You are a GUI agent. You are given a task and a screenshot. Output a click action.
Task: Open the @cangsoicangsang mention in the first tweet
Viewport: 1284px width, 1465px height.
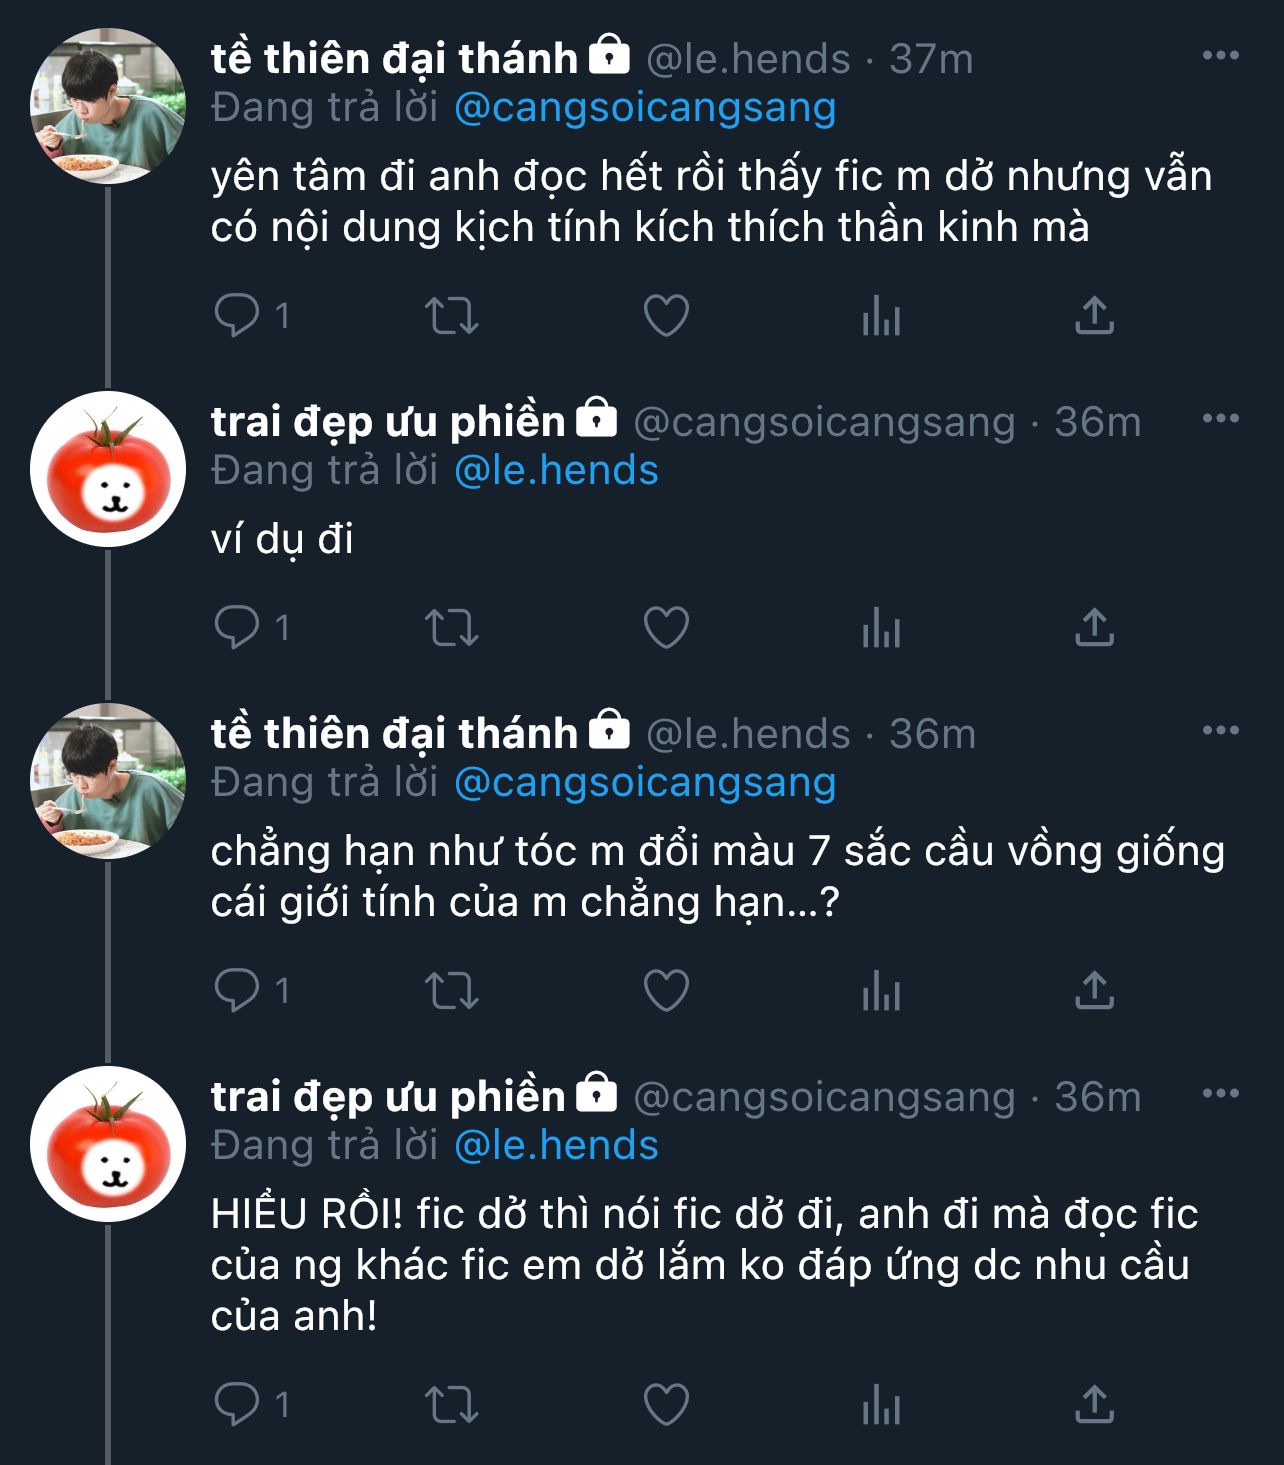pos(645,108)
